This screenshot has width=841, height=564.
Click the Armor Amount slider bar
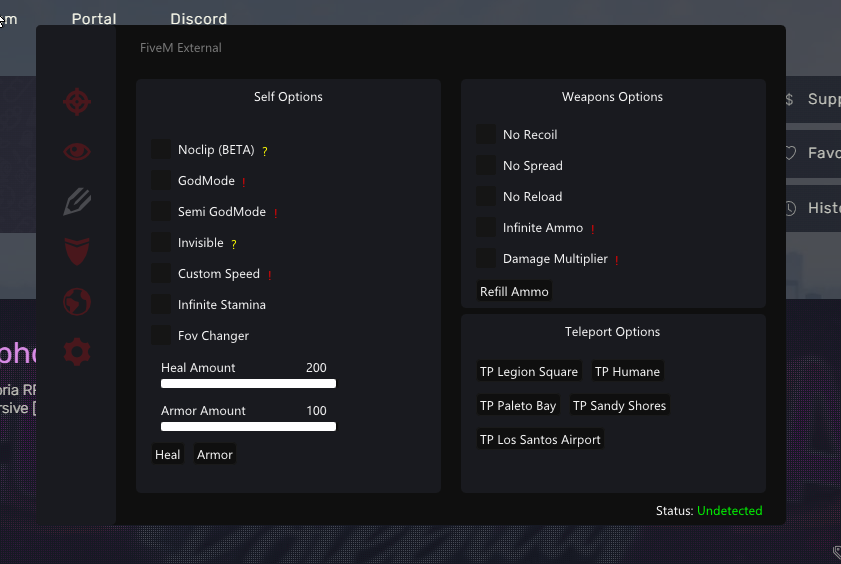248,426
